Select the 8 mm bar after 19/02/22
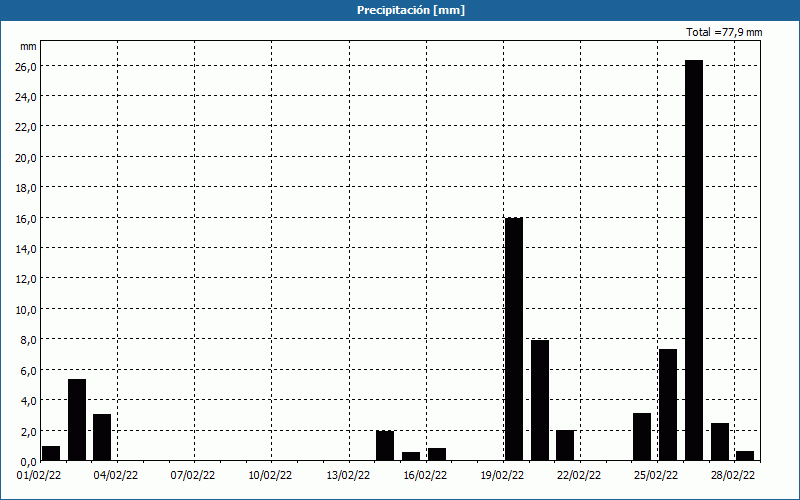Image resolution: width=800 pixels, height=500 pixels. coord(540,401)
